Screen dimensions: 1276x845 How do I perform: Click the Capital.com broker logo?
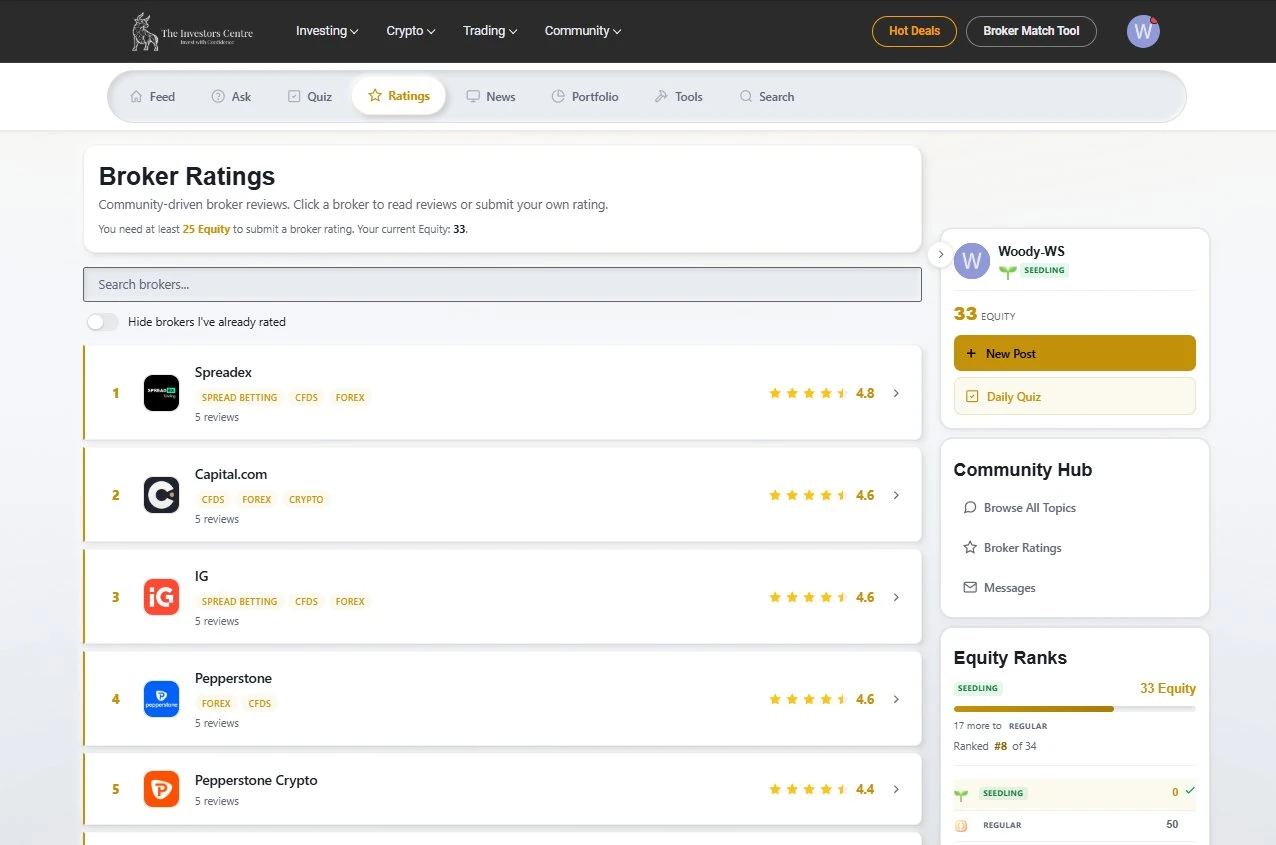tap(161, 495)
